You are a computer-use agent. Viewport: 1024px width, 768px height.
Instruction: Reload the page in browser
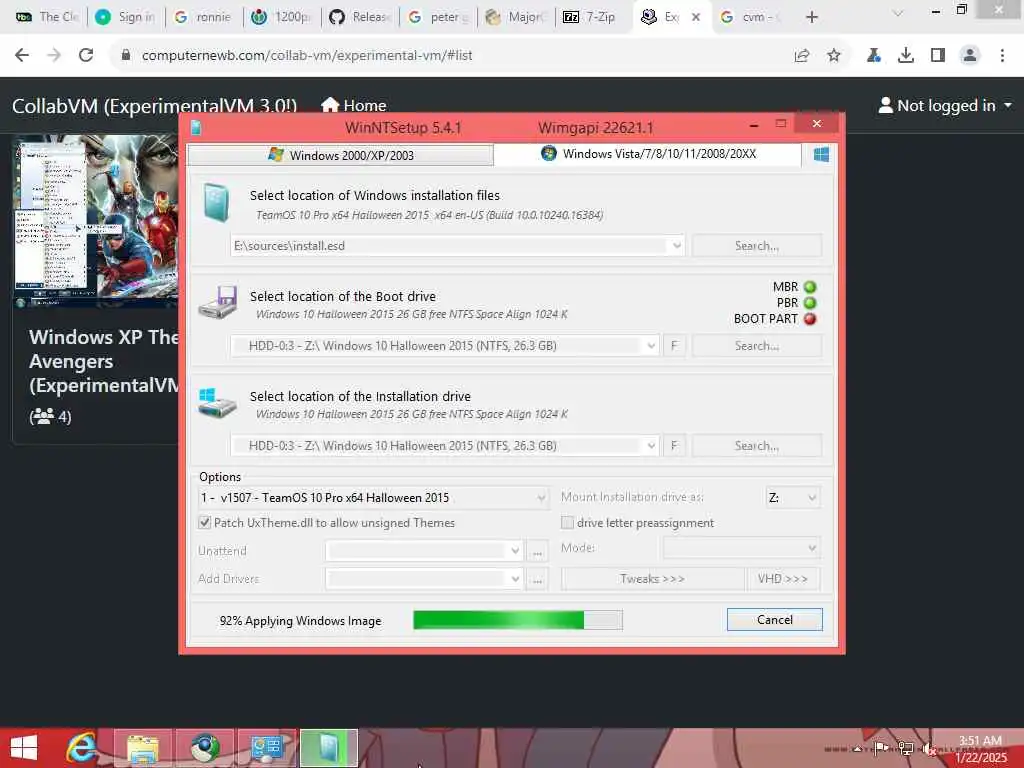[86, 56]
